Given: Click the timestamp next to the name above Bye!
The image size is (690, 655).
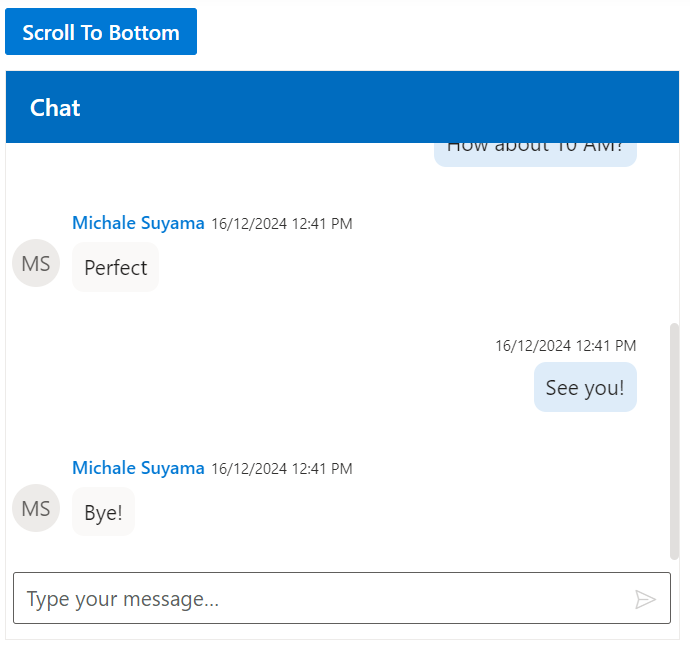Looking at the screenshot, I should click(x=281, y=469).
